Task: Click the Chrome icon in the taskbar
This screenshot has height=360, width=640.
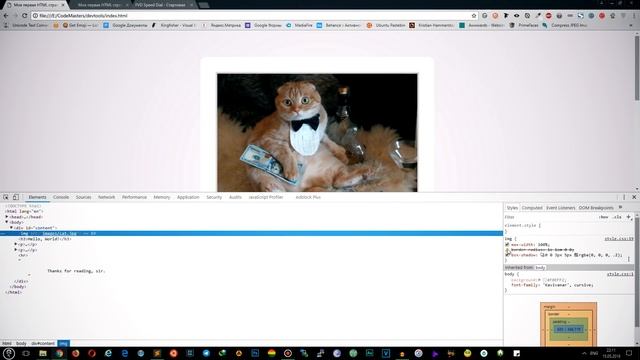Action: click(x=59, y=353)
